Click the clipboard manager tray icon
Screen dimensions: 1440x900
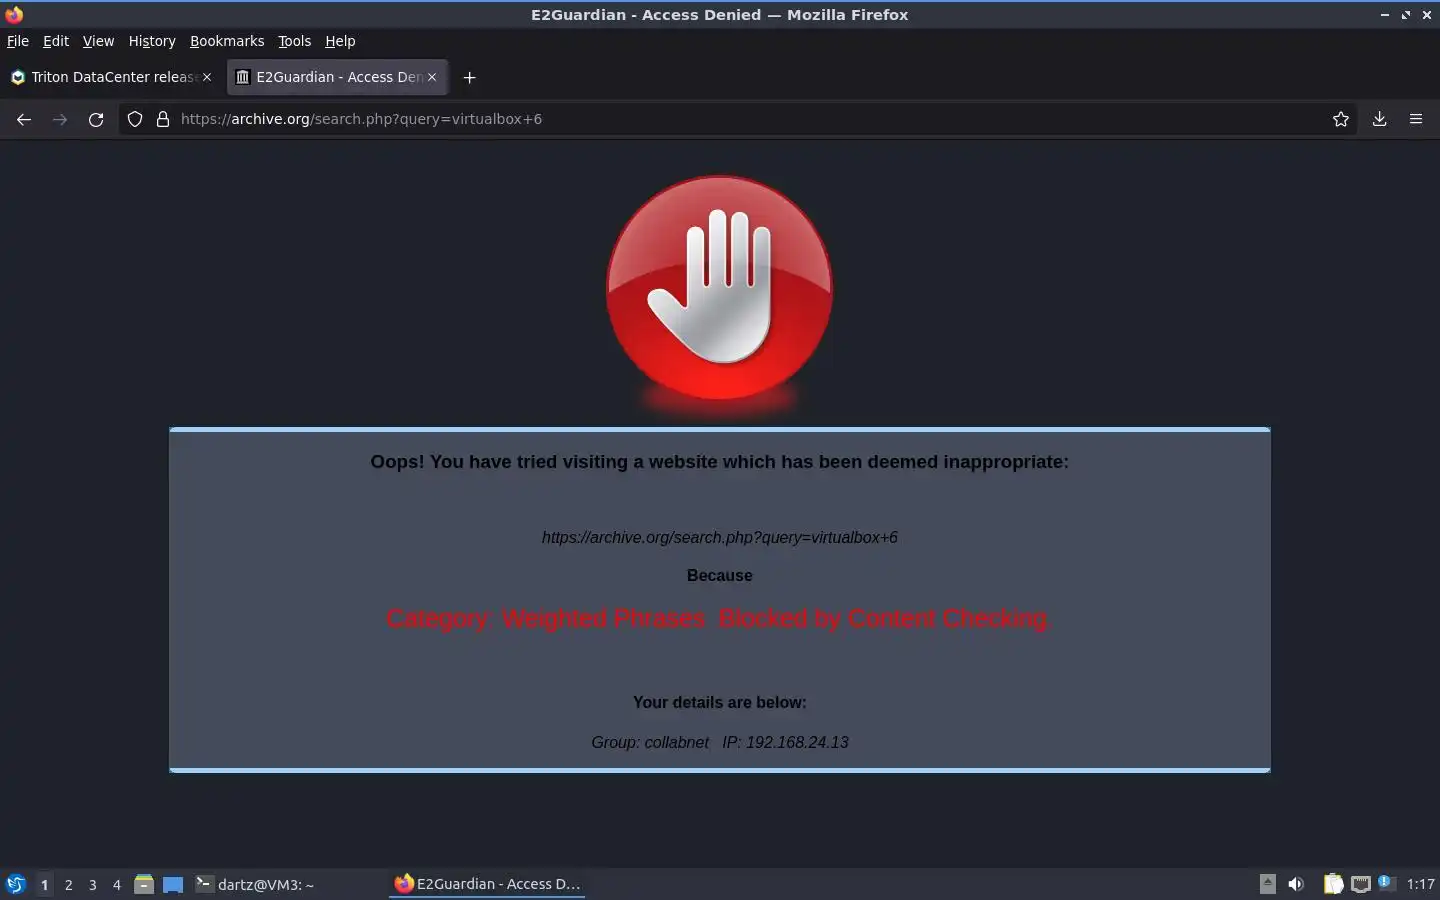click(x=1333, y=884)
